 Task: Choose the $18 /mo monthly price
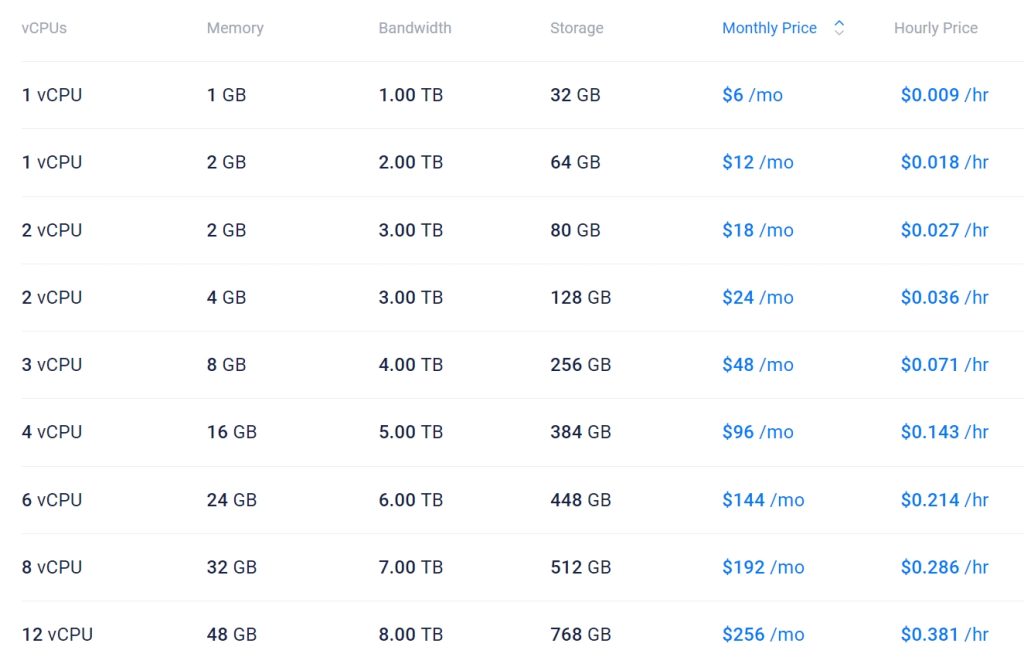(x=757, y=230)
